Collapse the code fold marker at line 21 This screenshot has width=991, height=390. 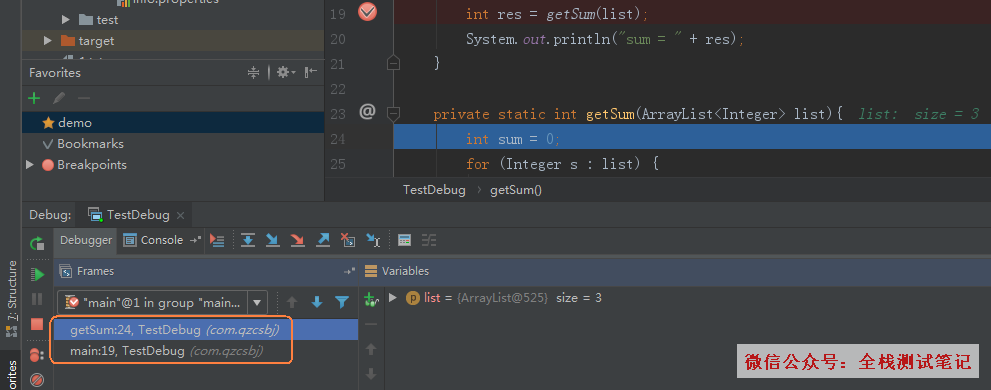pos(393,63)
